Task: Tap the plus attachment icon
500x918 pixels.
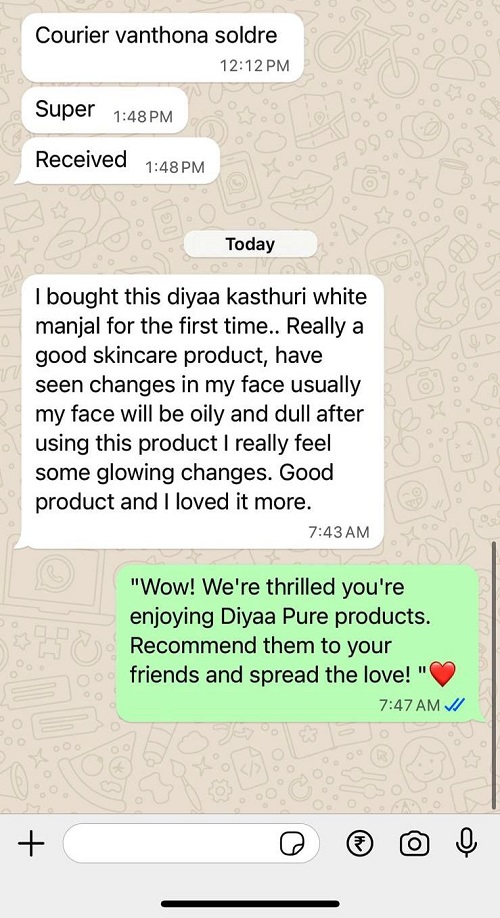Action: tap(31, 844)
